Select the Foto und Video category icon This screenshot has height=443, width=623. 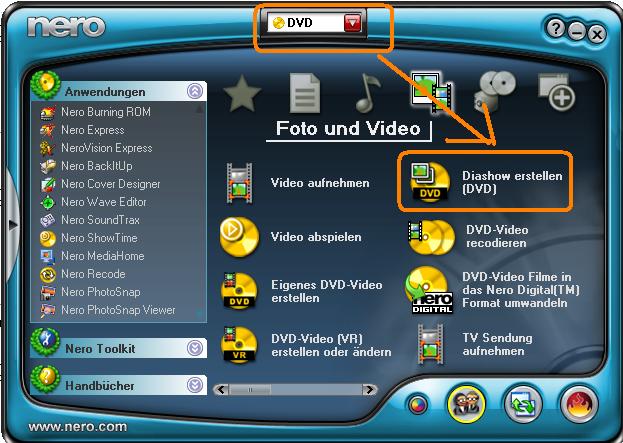click(x=431, y=93)
